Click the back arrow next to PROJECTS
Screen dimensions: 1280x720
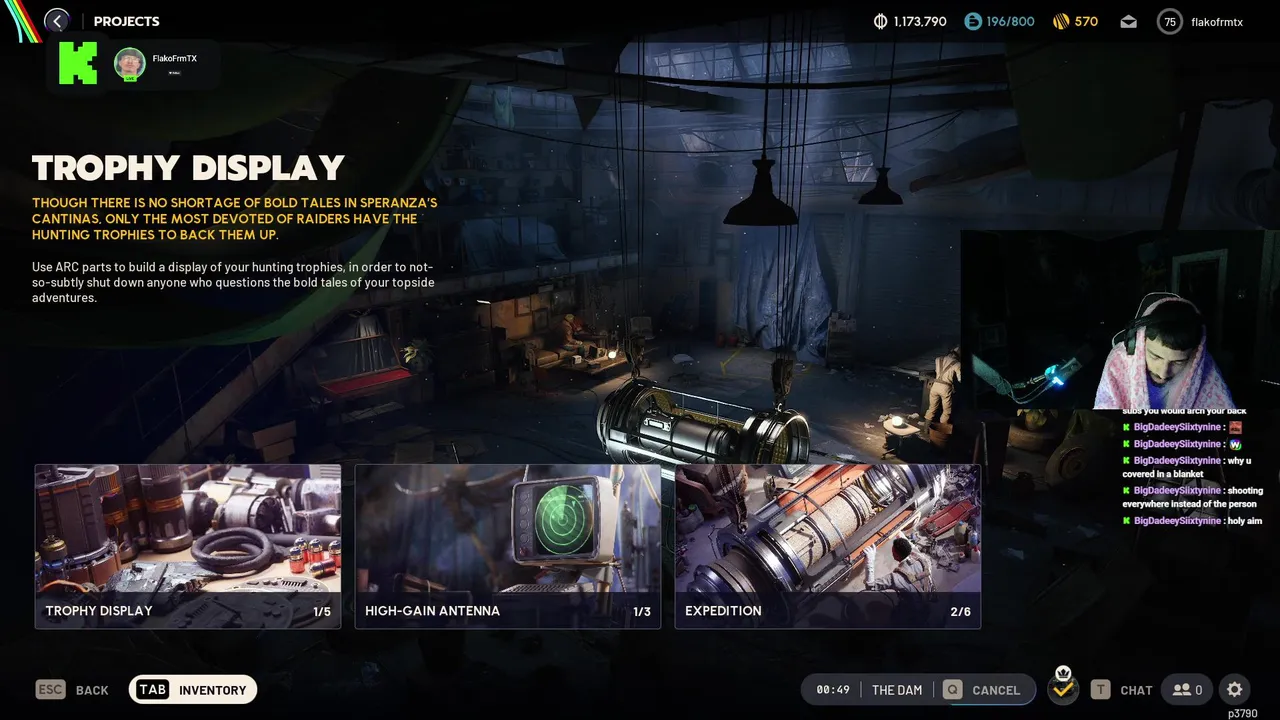click(x=57, y=21)
